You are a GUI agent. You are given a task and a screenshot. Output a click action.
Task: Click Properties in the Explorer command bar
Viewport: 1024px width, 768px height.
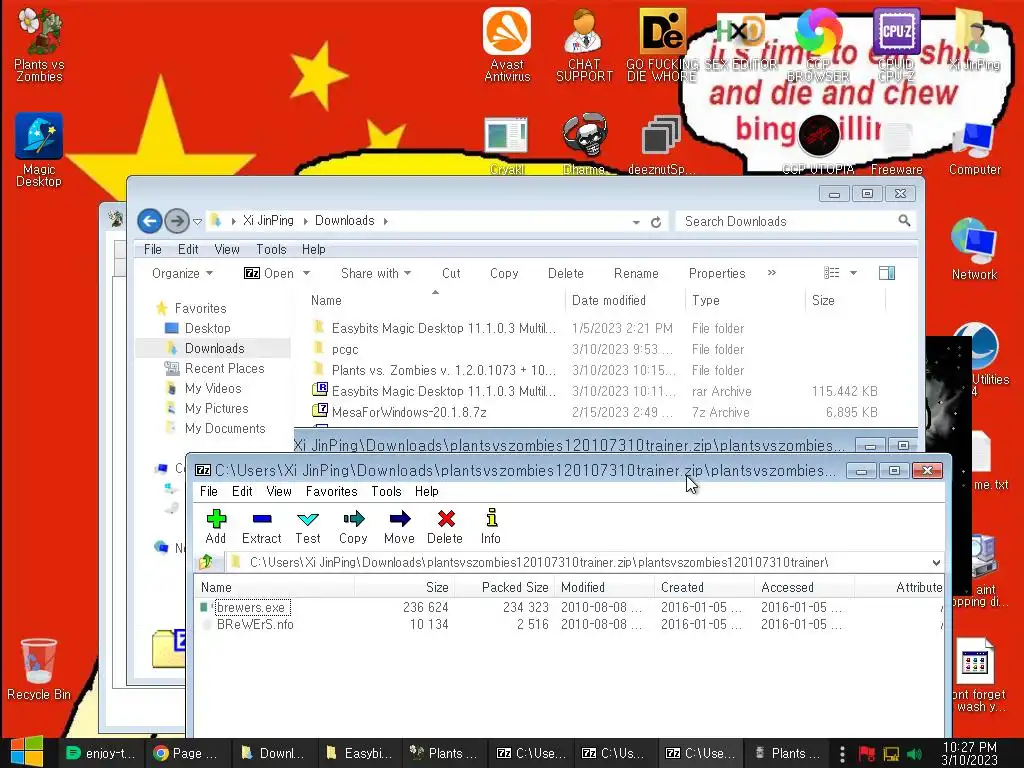click(x=717, y=274)
